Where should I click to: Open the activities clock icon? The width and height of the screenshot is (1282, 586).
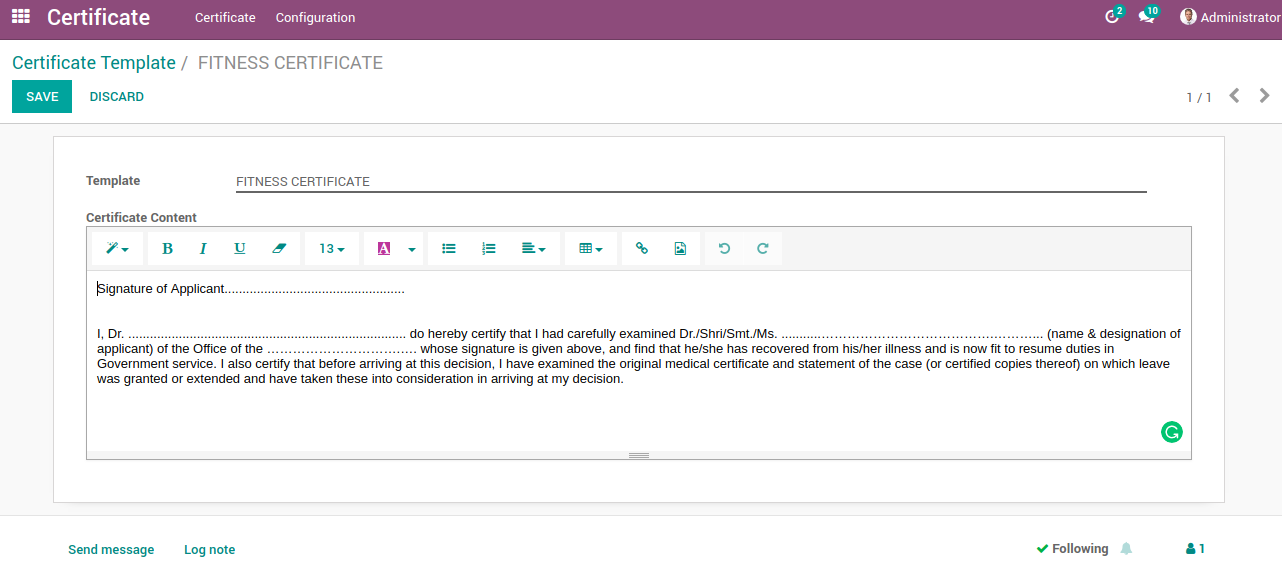point(1113,16)
